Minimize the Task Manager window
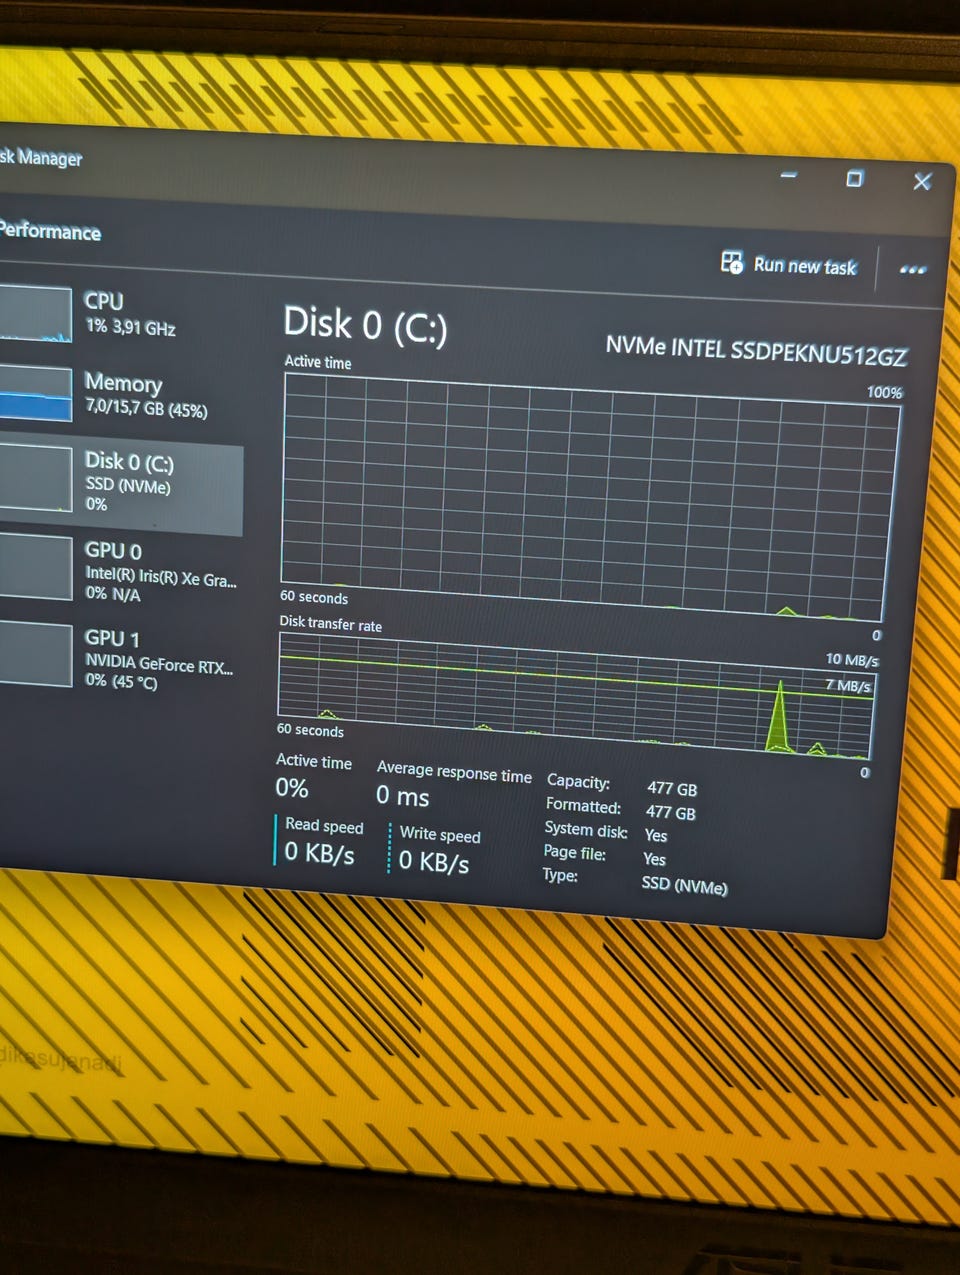960x1275 pixels. 789,176
